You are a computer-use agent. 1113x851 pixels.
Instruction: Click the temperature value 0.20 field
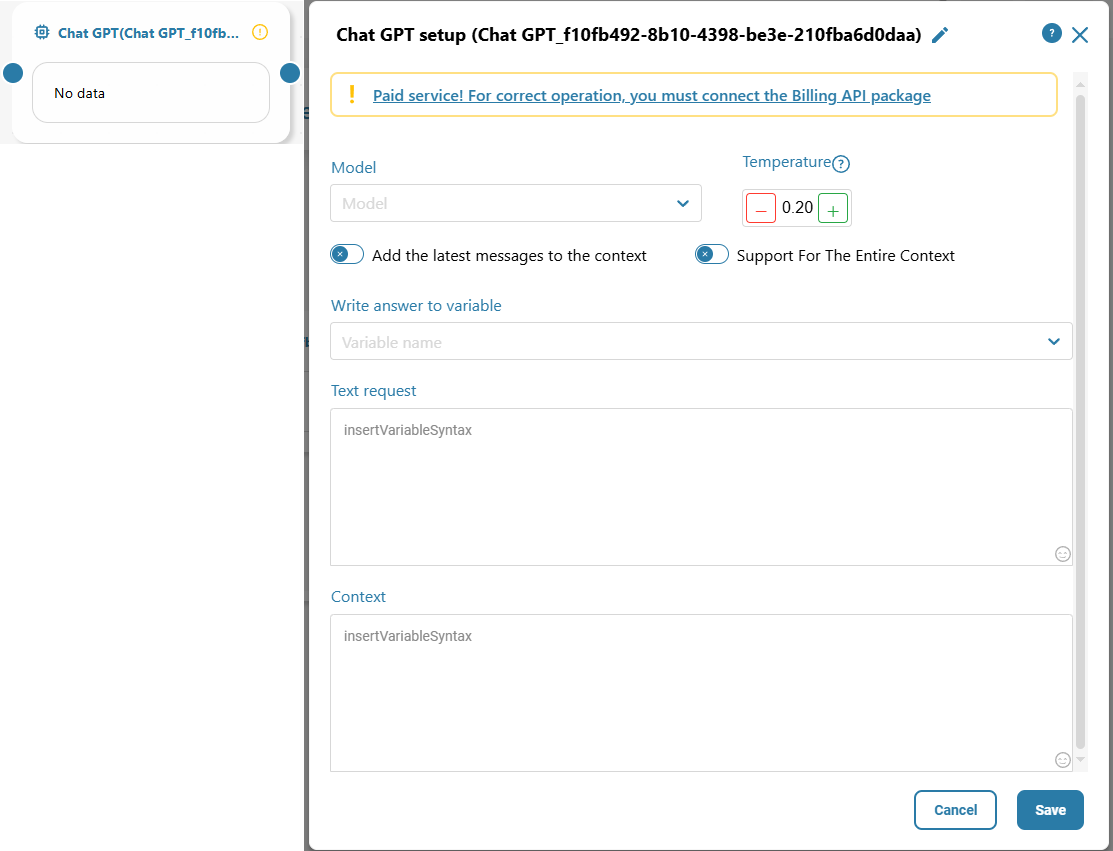[x=797, y=208]
